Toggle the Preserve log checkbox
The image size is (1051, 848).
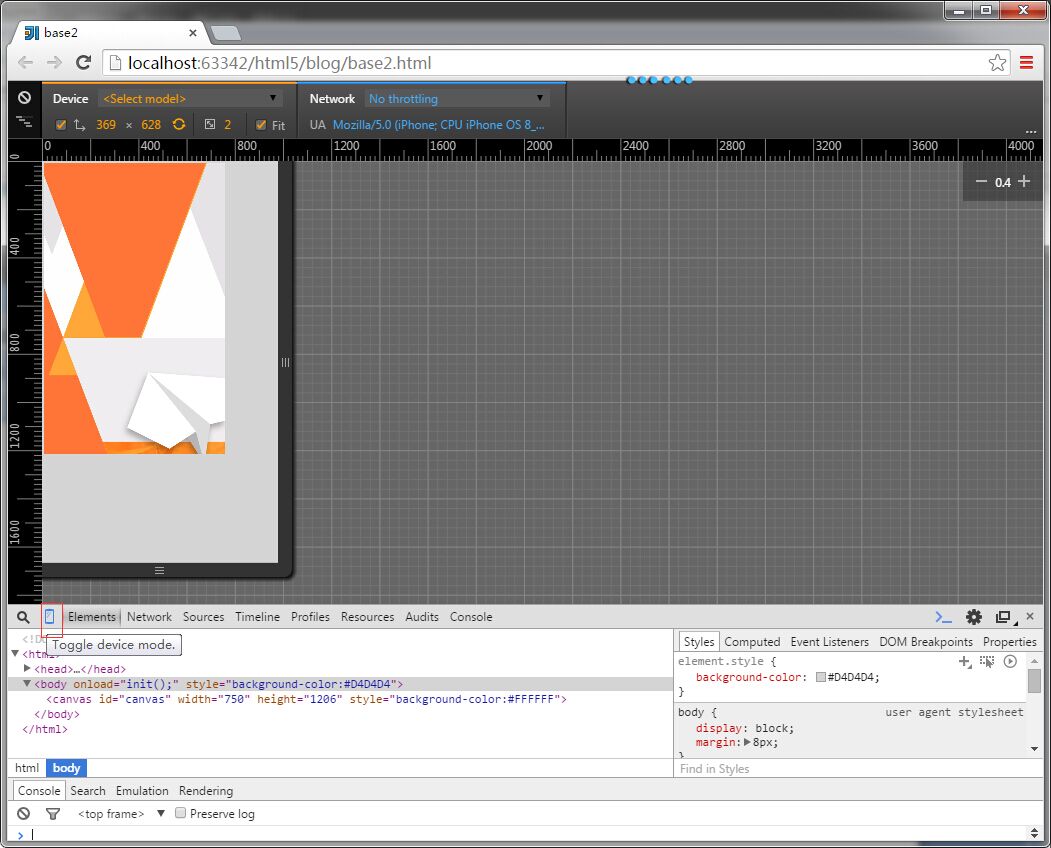click(x=181, y=814)
